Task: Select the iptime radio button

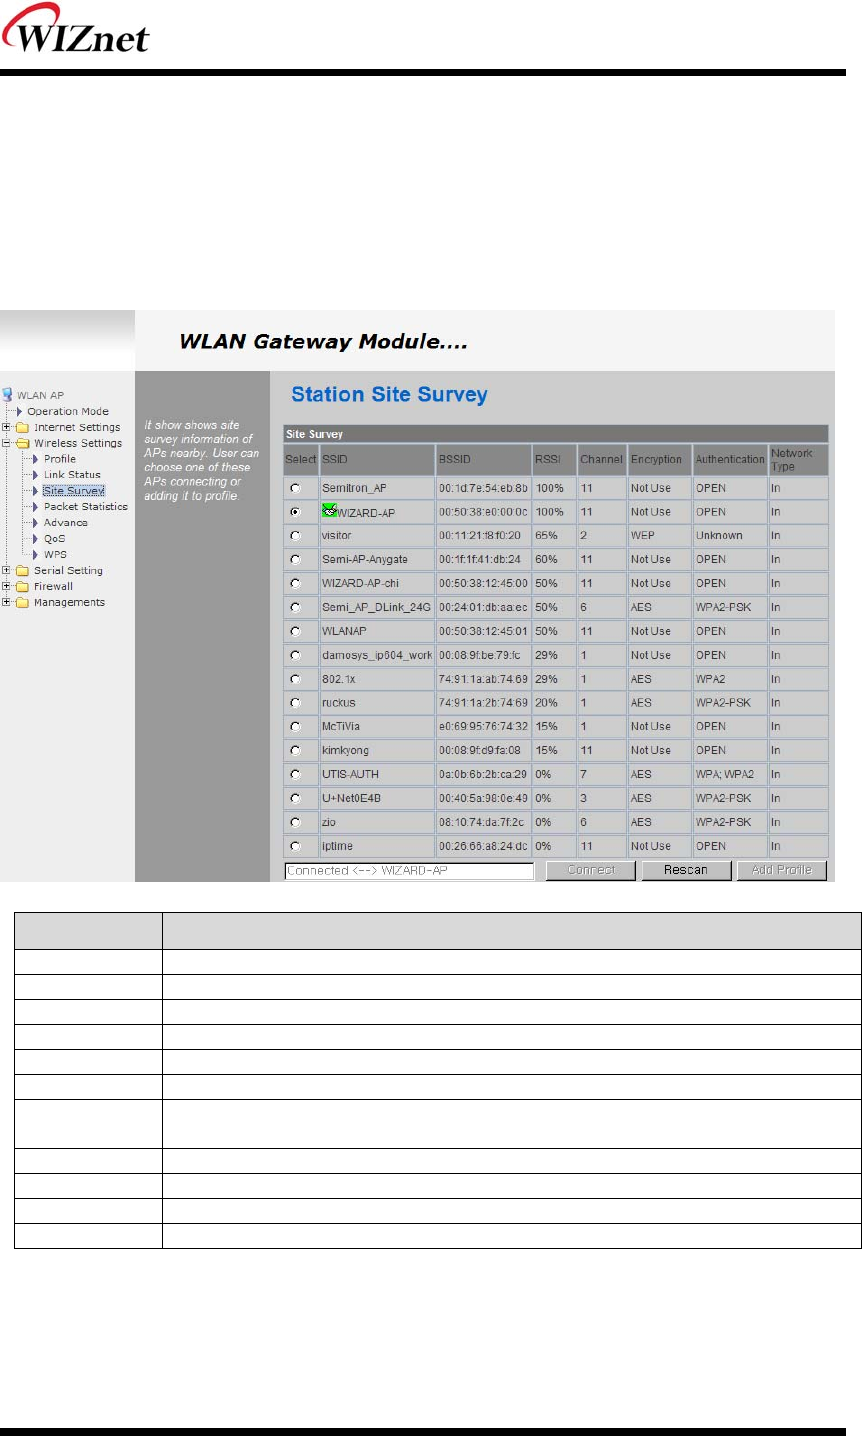Action: coord(295,846)
